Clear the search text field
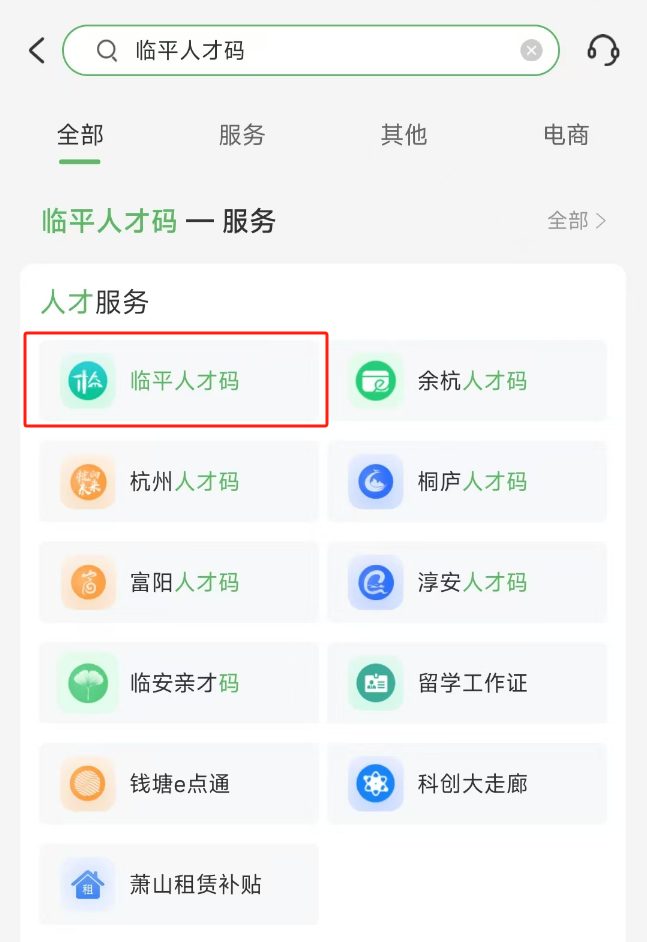Screen dimensions: 647x942 [x=531, y=50]
